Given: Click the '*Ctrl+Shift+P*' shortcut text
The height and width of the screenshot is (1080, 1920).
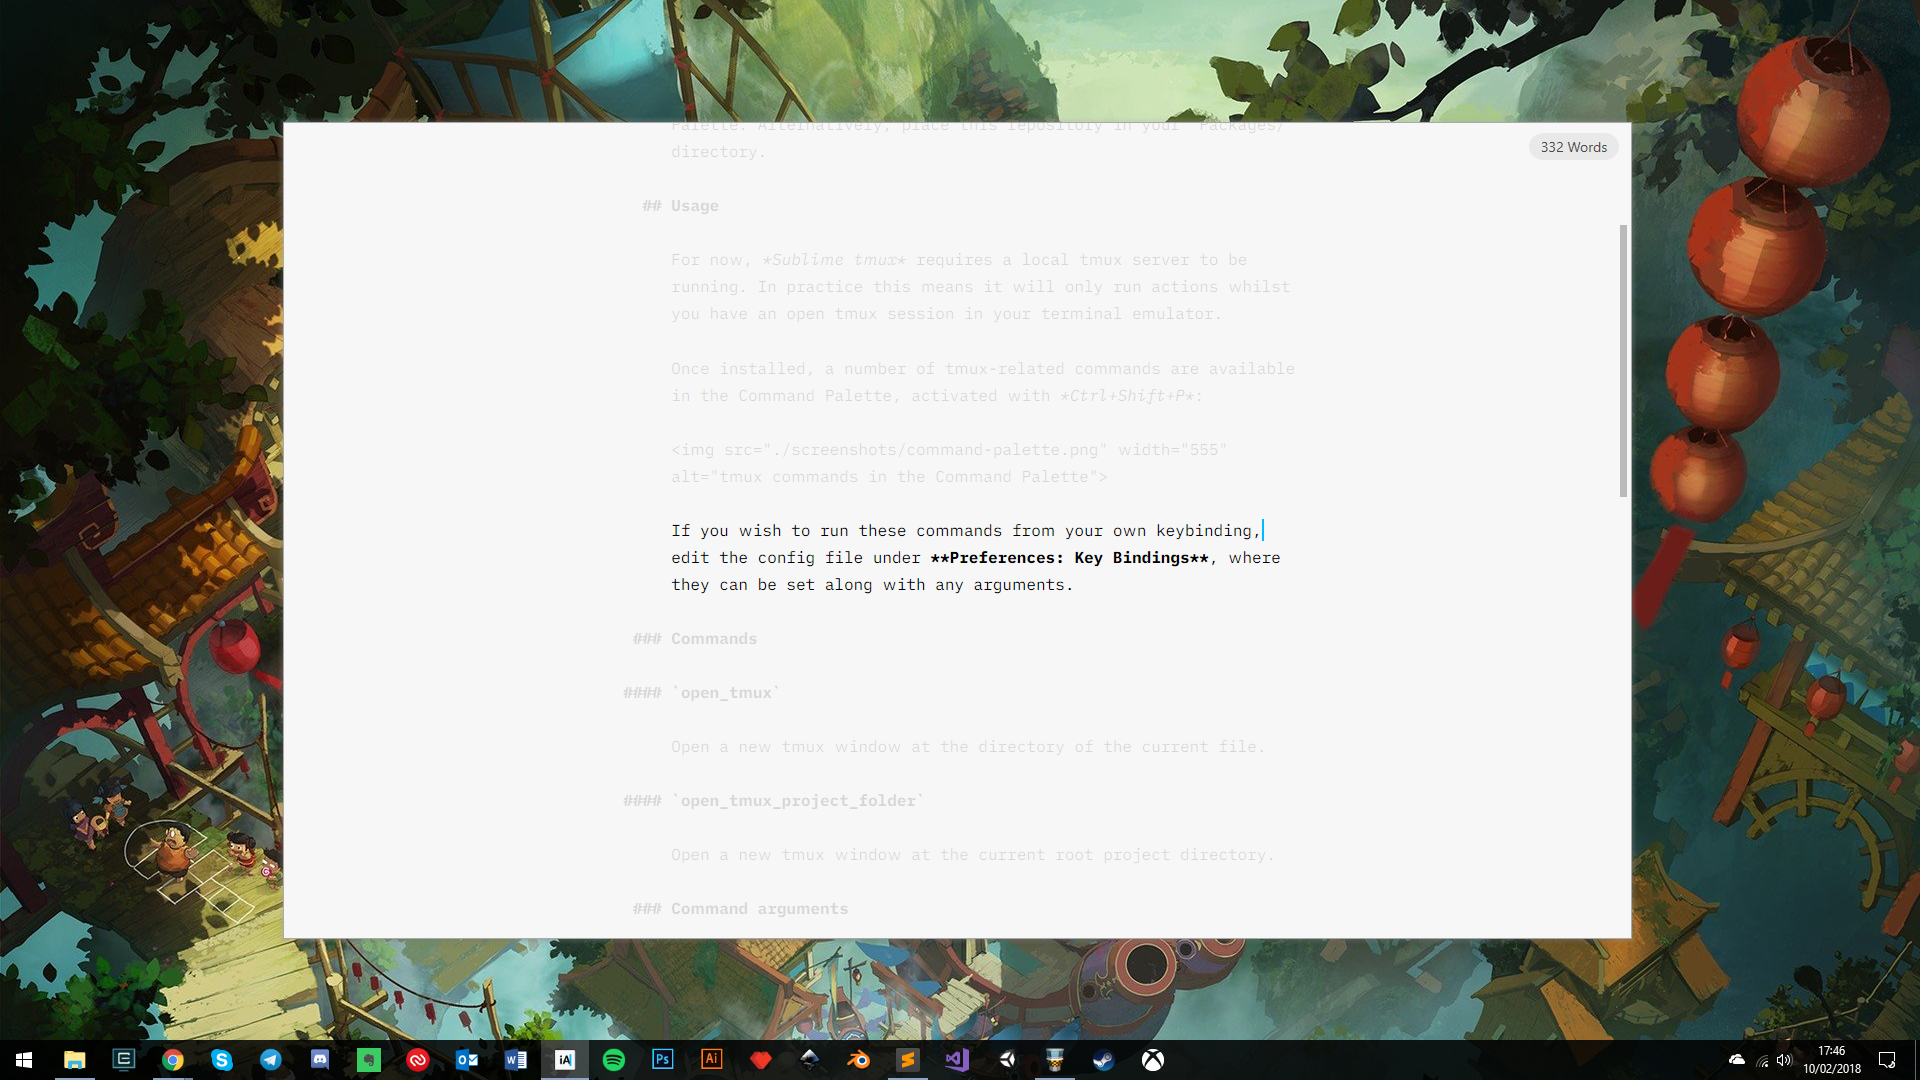Looking at the screenshot, I should [1127, 396].
